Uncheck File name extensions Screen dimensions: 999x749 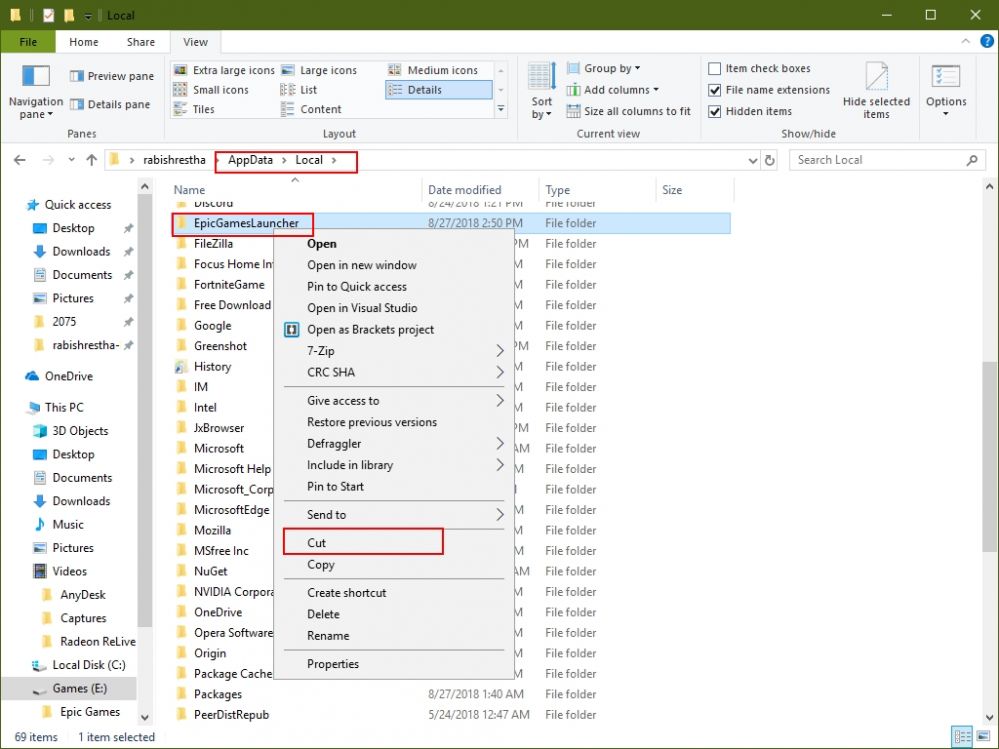point(715,89)
